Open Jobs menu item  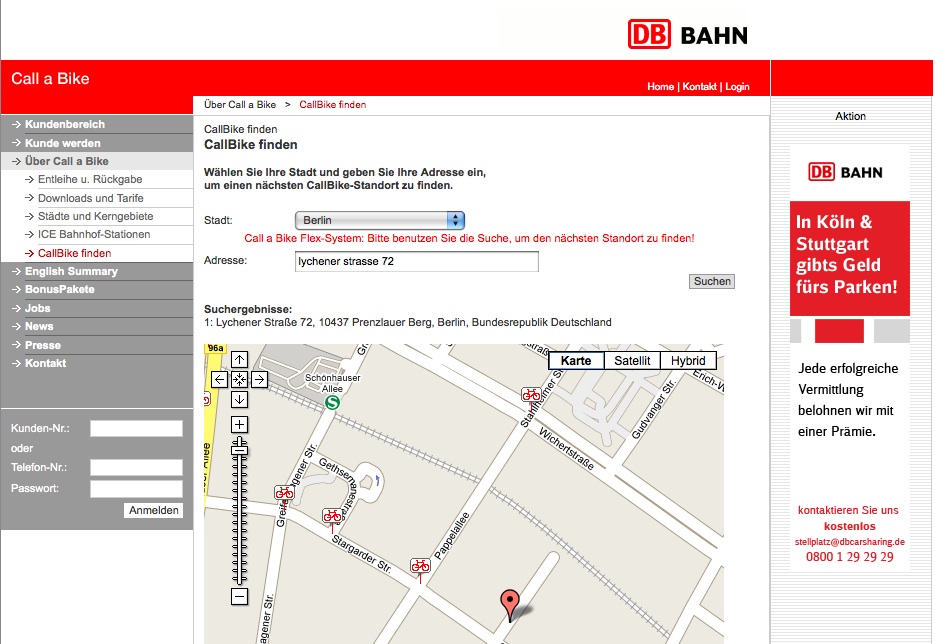(x=97, y=308)
